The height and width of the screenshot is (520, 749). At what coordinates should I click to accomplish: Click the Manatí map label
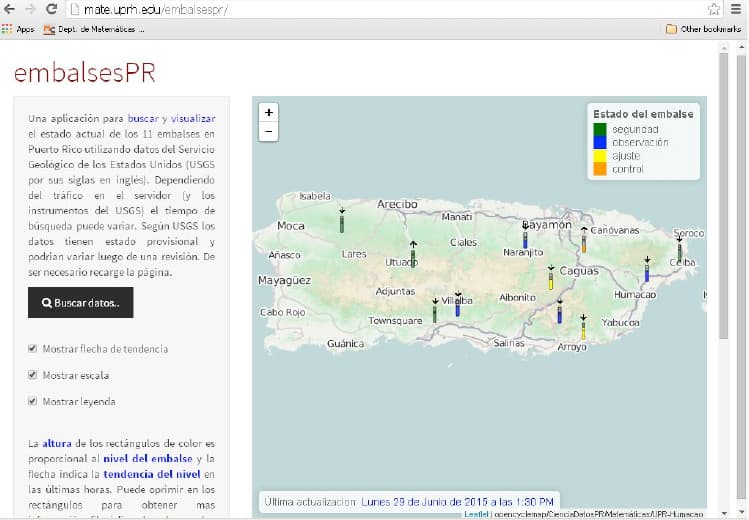(x=456, y=217)
